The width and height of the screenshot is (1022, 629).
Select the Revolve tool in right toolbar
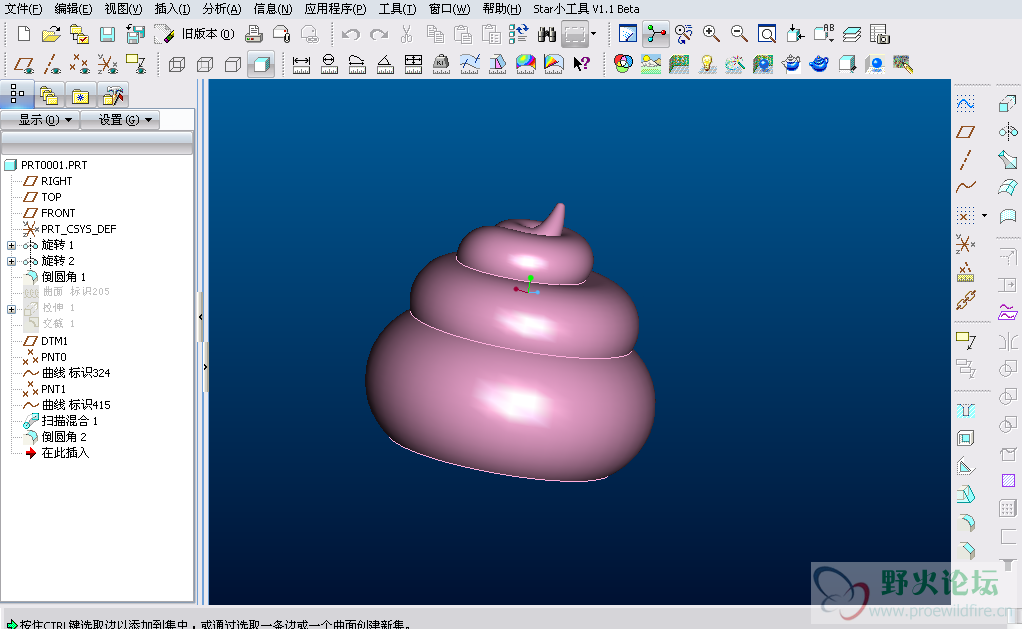1007,131
